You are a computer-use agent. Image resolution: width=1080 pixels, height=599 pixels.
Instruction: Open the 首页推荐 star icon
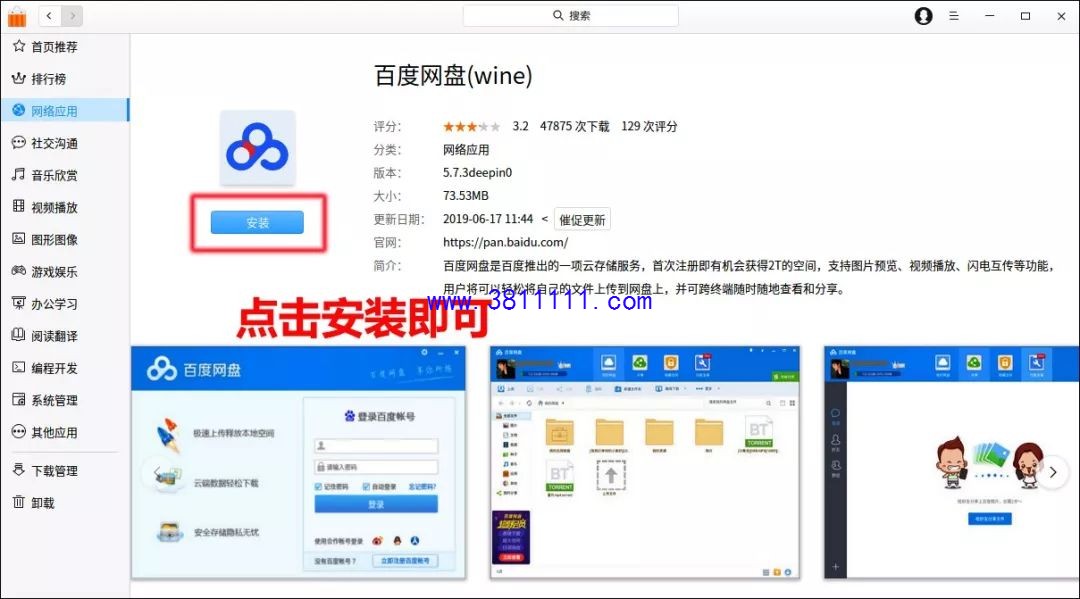point(19,46)
